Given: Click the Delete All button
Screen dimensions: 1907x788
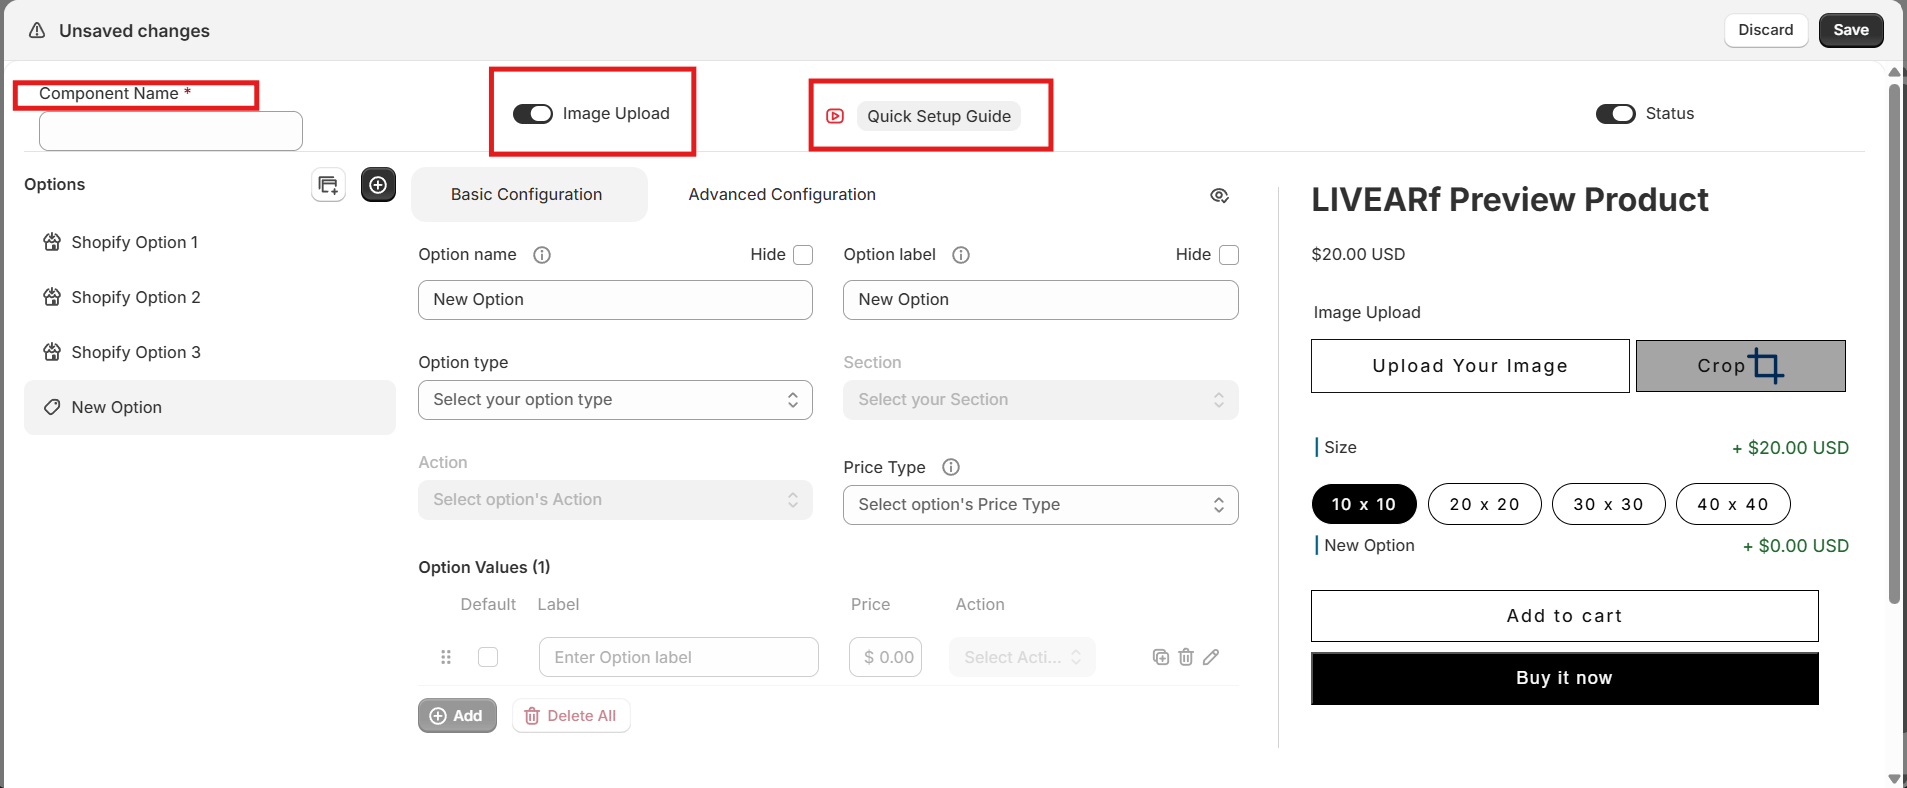Looking at the screenshot, I should [571, 715].
